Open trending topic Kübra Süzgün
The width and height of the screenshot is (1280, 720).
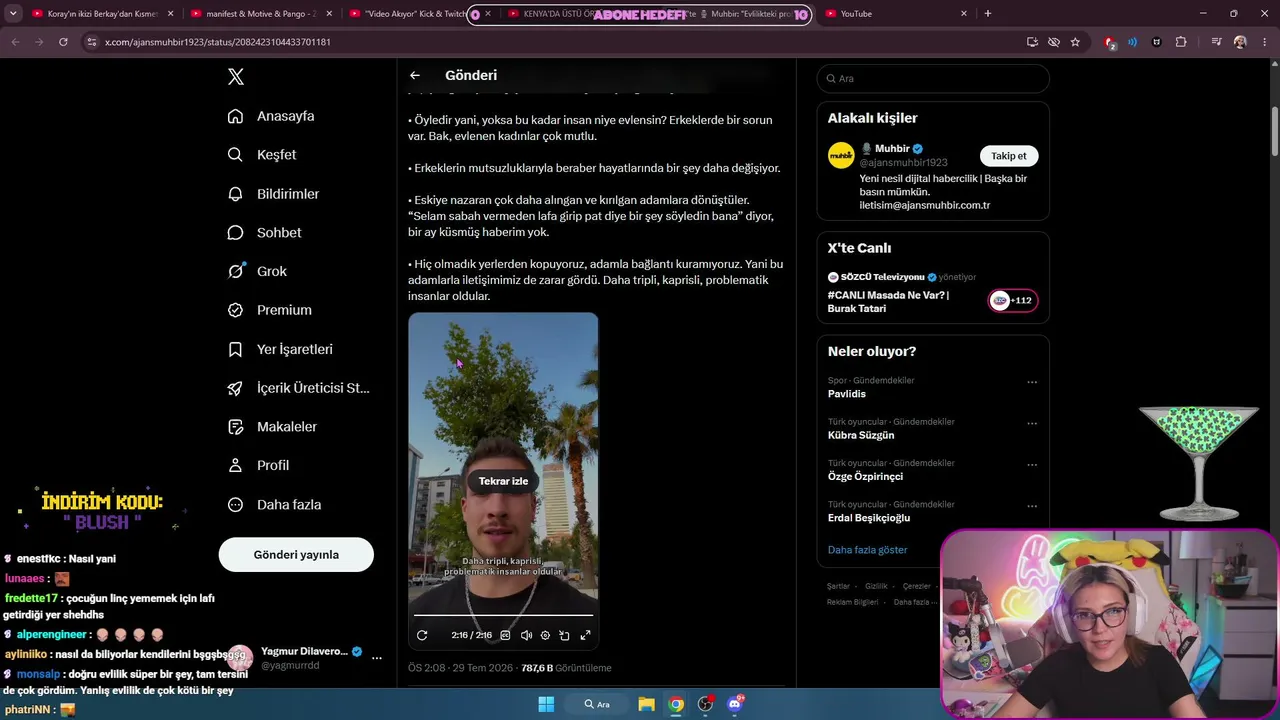pyautogui.click(x=861, y=435)
